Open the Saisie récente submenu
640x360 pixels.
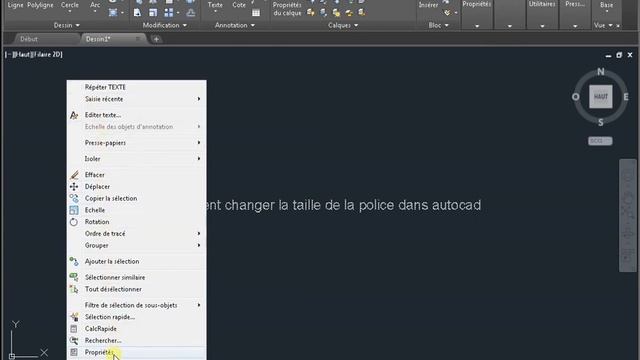136,99
